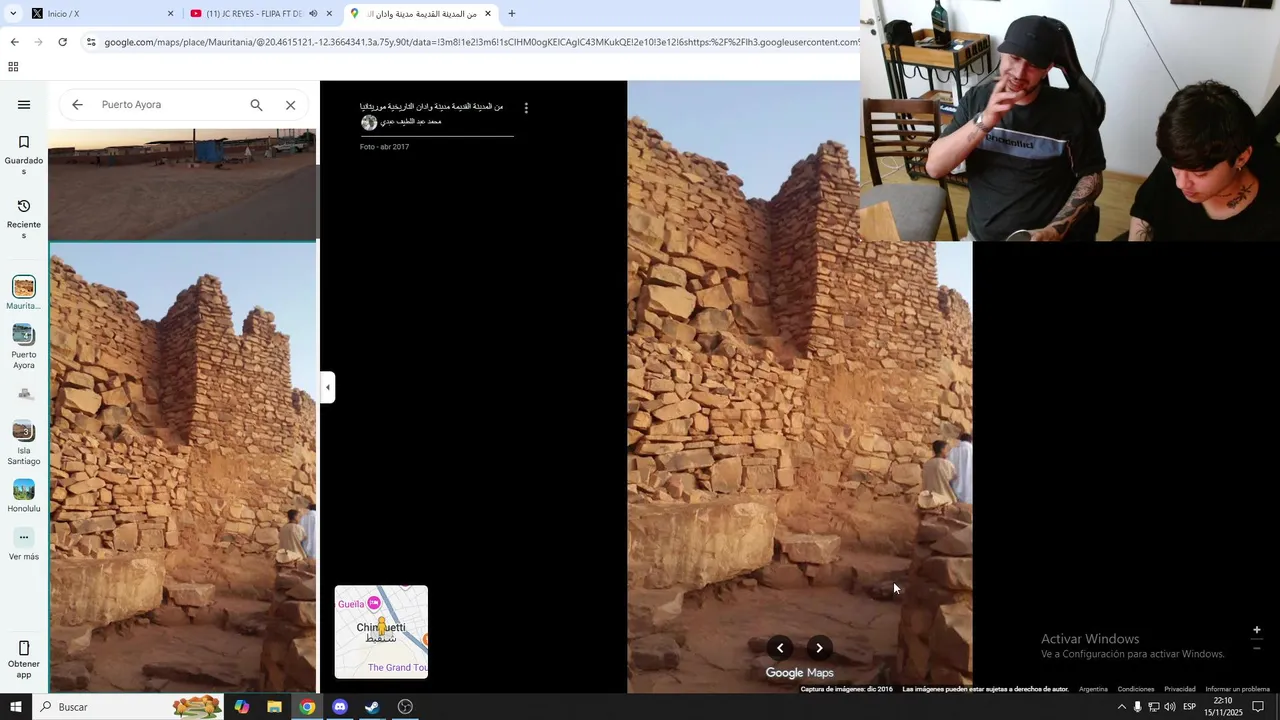Screen dimensions: 1280x720
Task: Collapse the side panel arrow
Action: pyautogui.click(x=327, y=387)
